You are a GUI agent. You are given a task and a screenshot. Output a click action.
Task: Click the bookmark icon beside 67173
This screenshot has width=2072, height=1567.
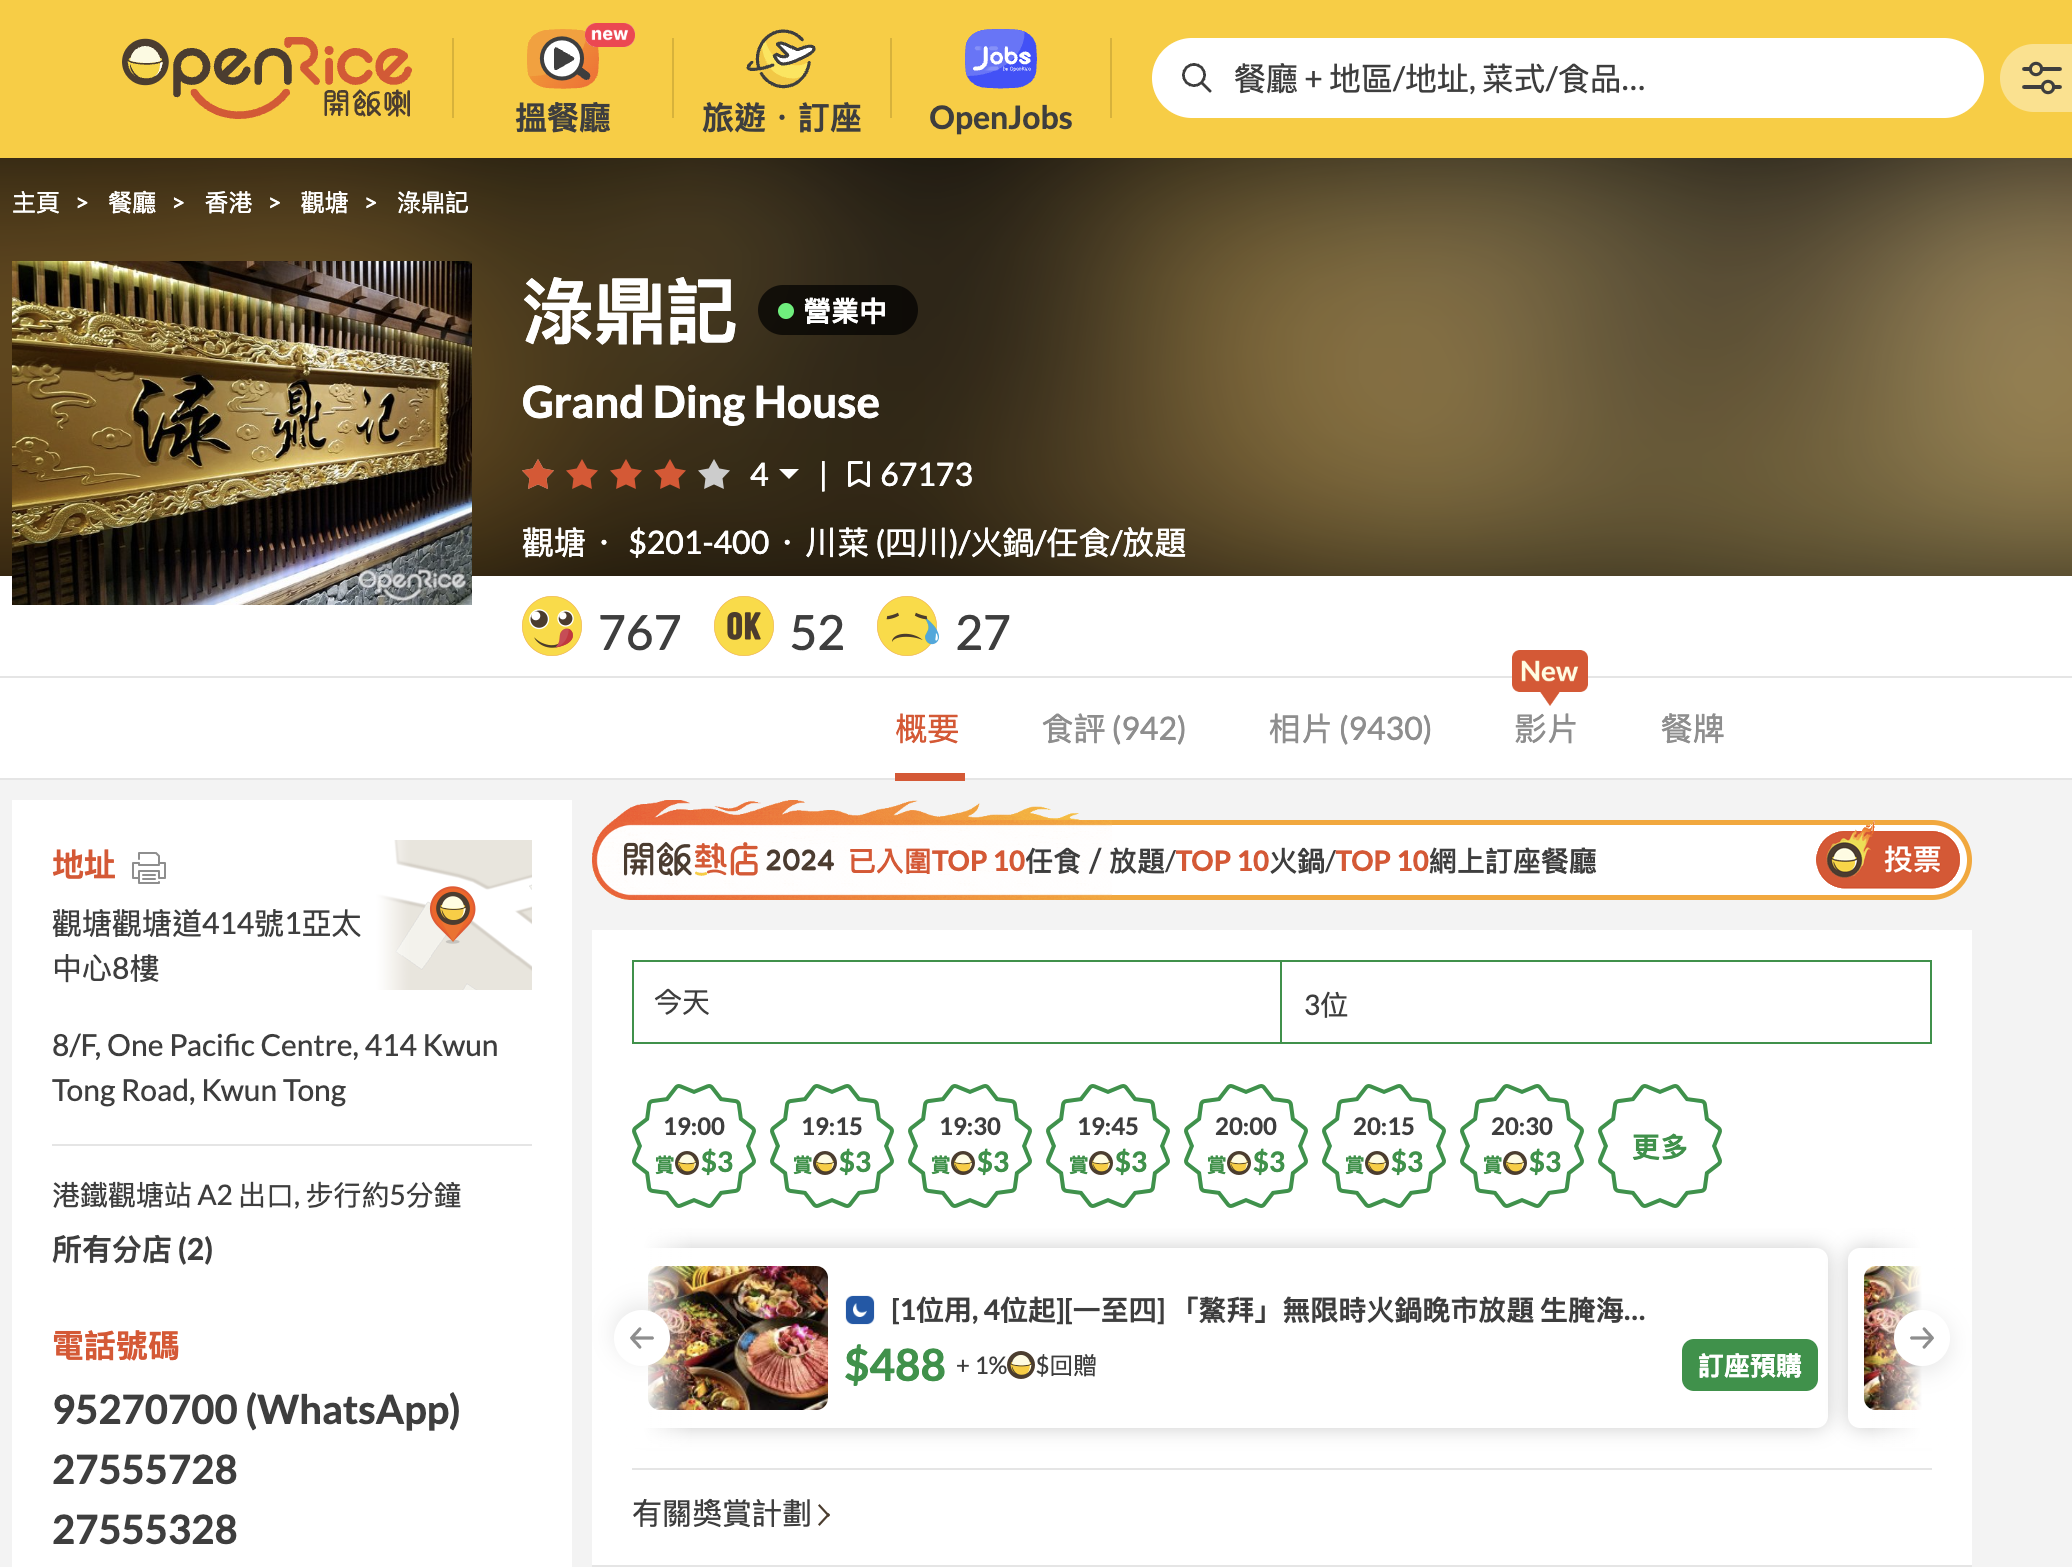tap(858, 474)
